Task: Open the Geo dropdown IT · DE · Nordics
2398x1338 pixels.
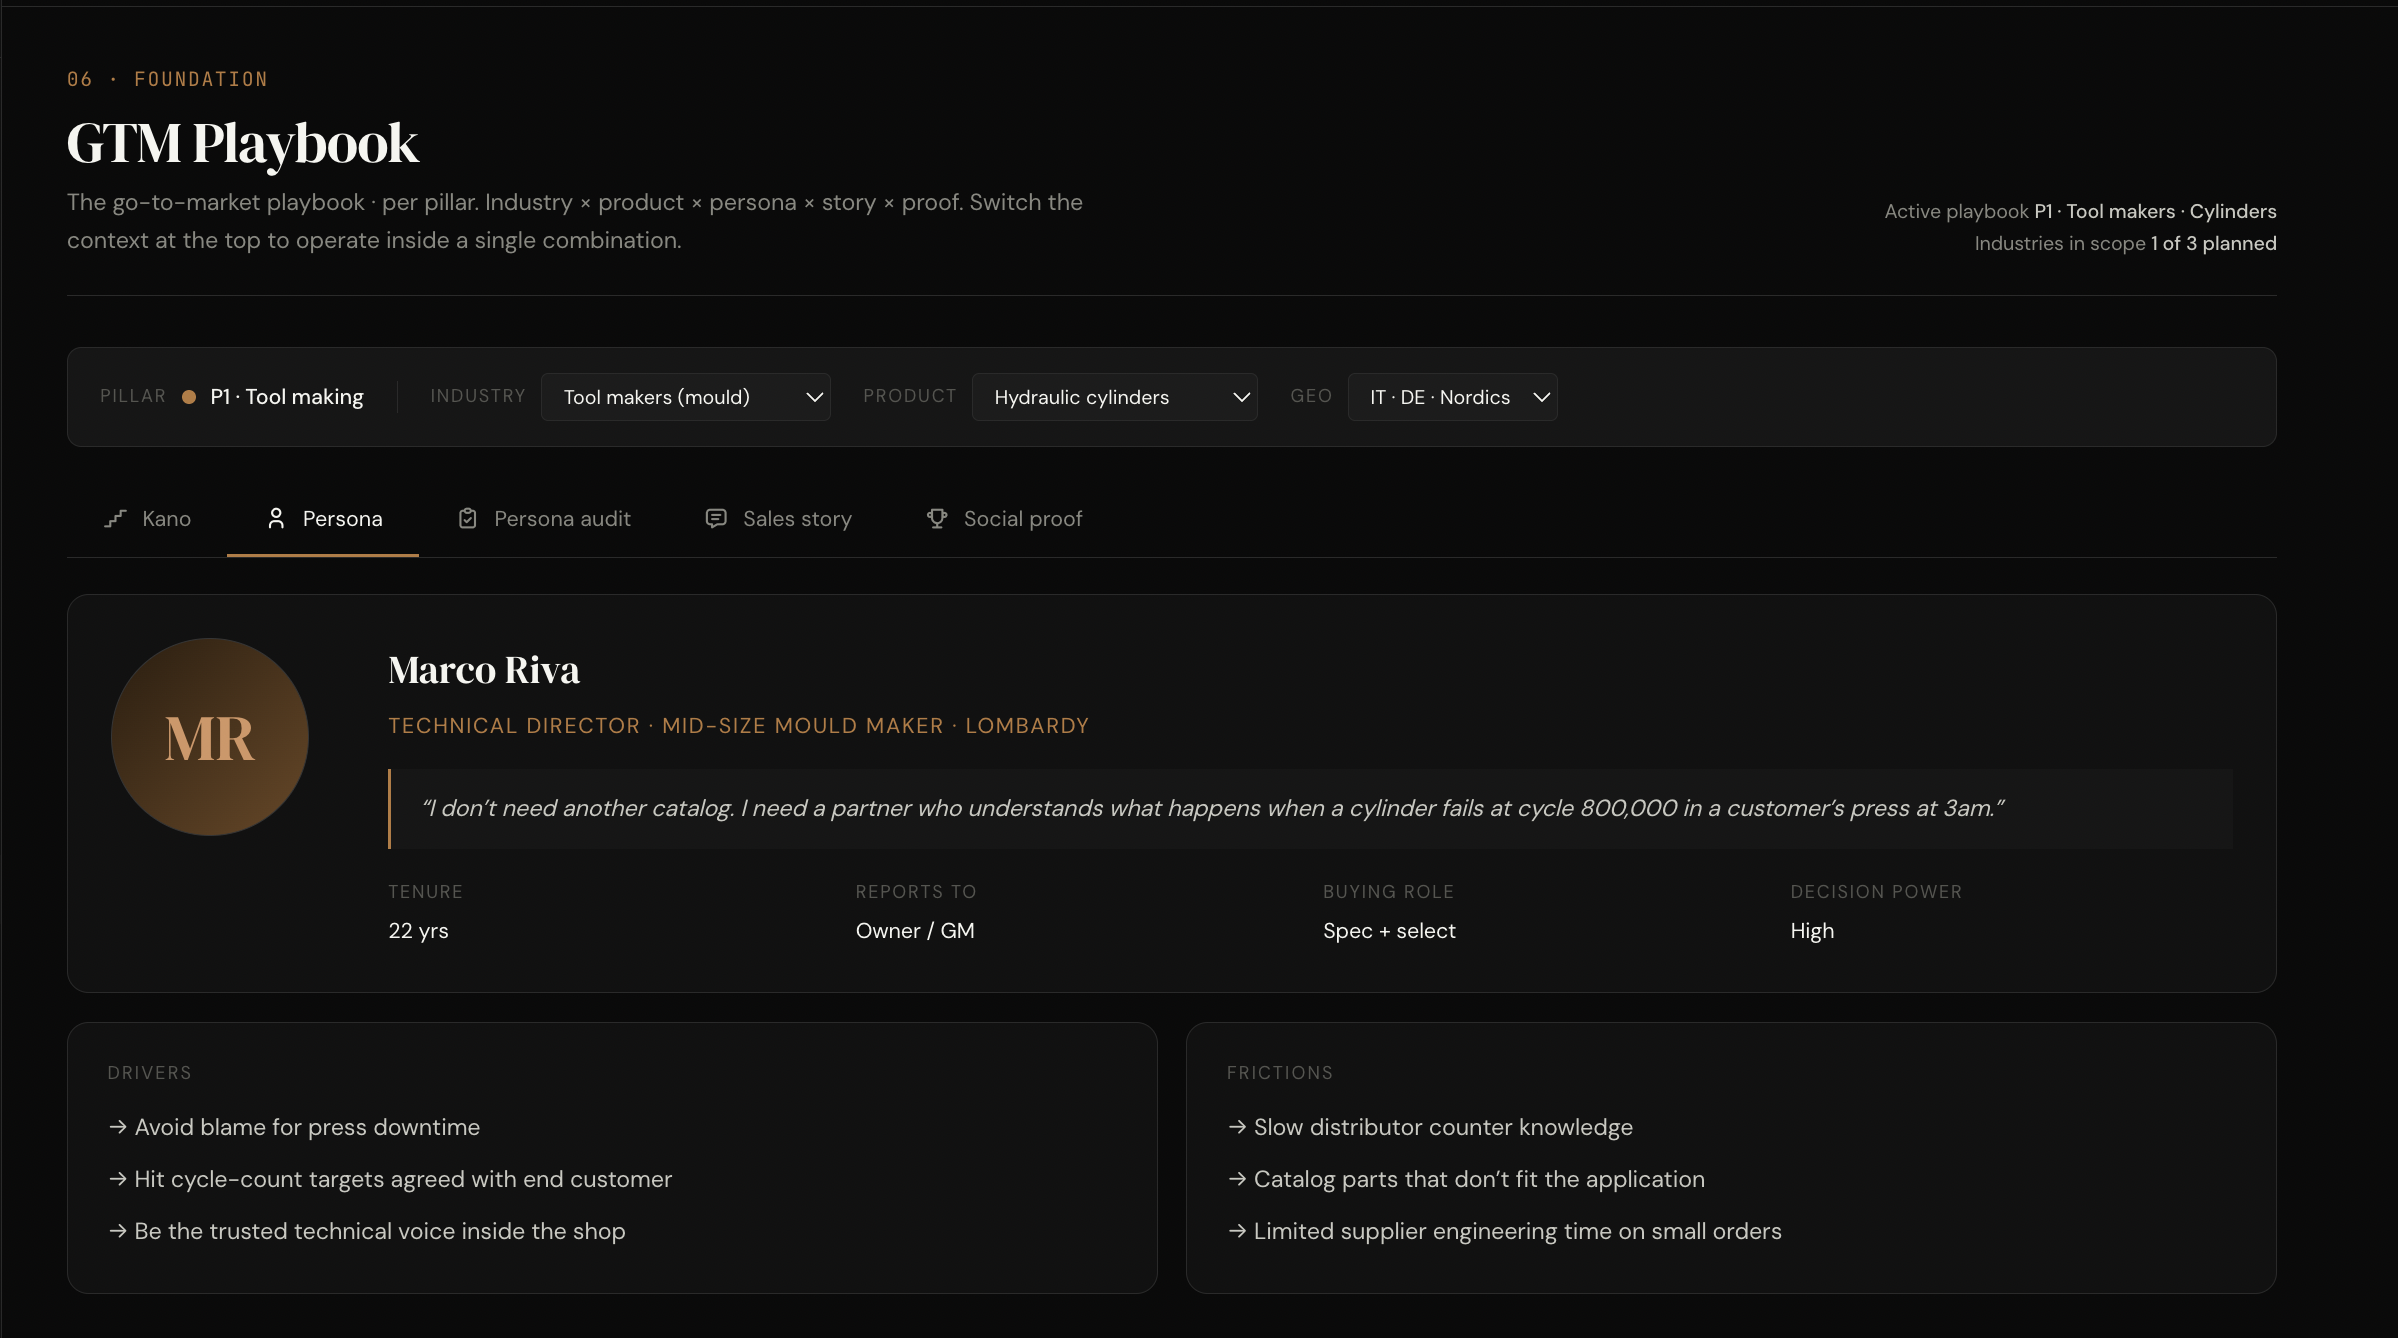Action: coord(1453,397)
